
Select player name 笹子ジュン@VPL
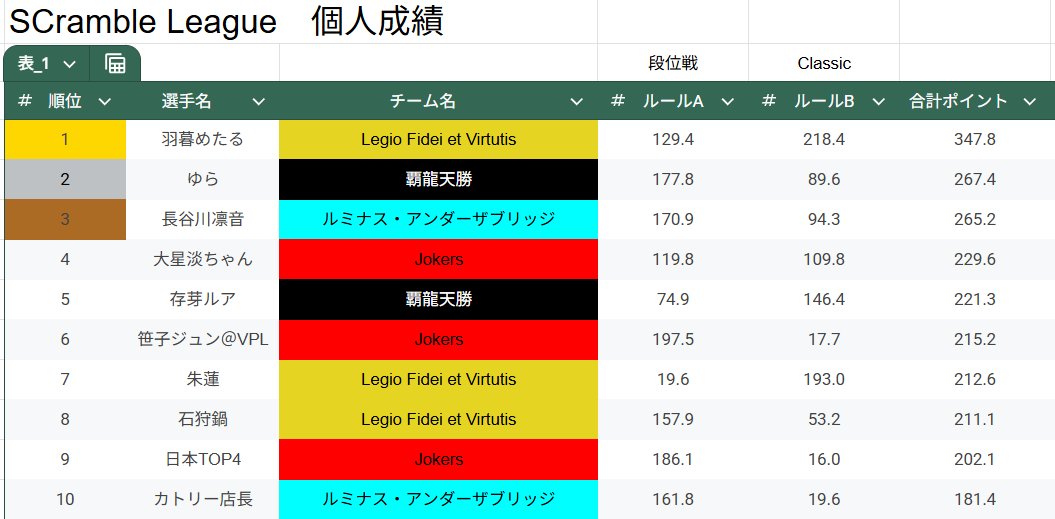[203, 339]
